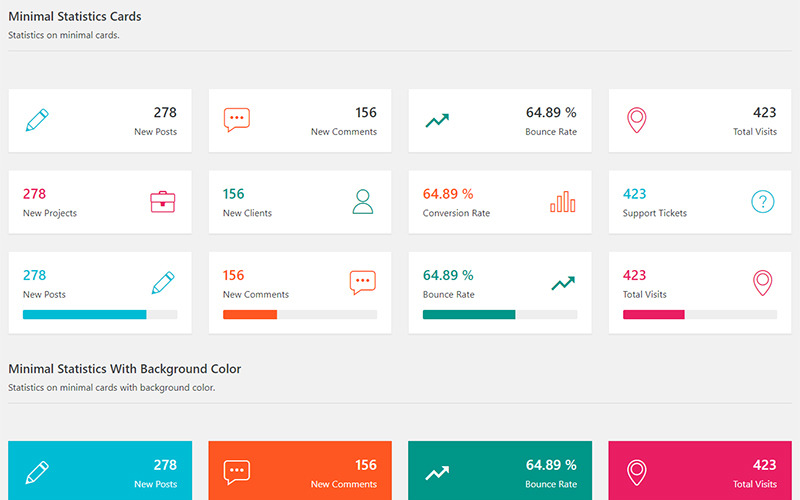800x500 pixels.
Task: Click speech bubble icon above the orange progress bar
Action: point(363,283)
